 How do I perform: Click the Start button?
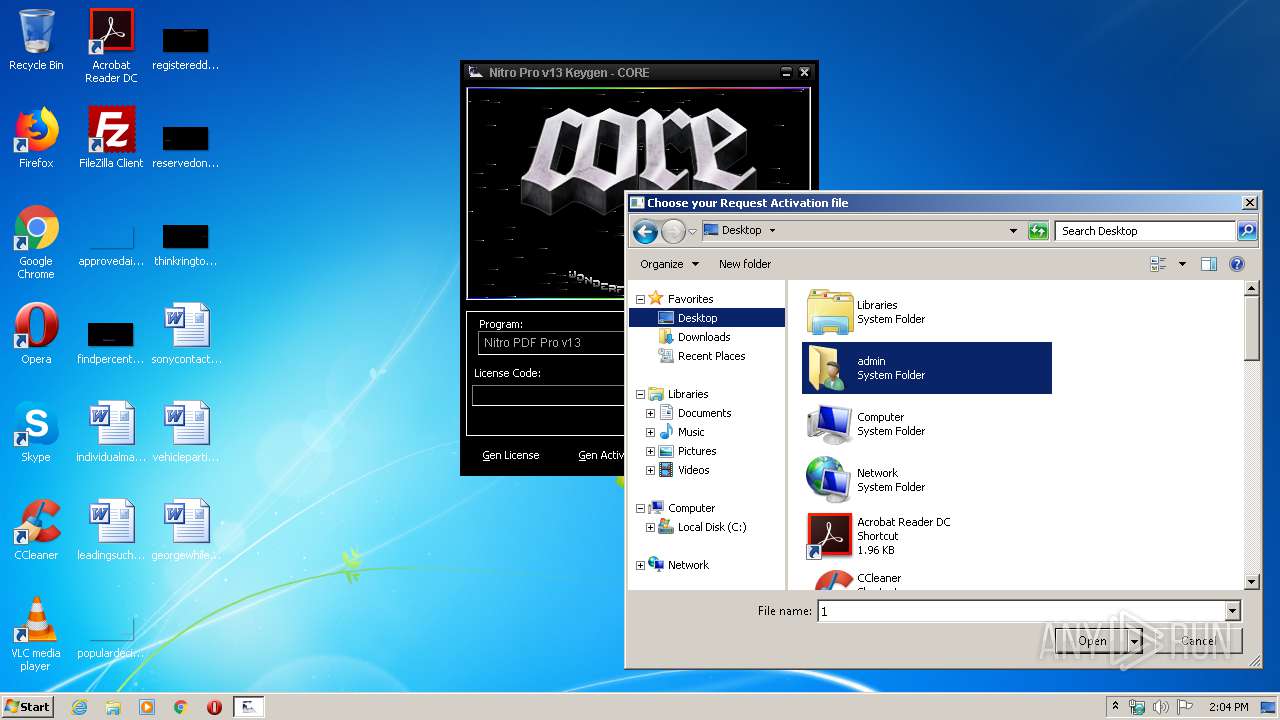tap(28, 707)
